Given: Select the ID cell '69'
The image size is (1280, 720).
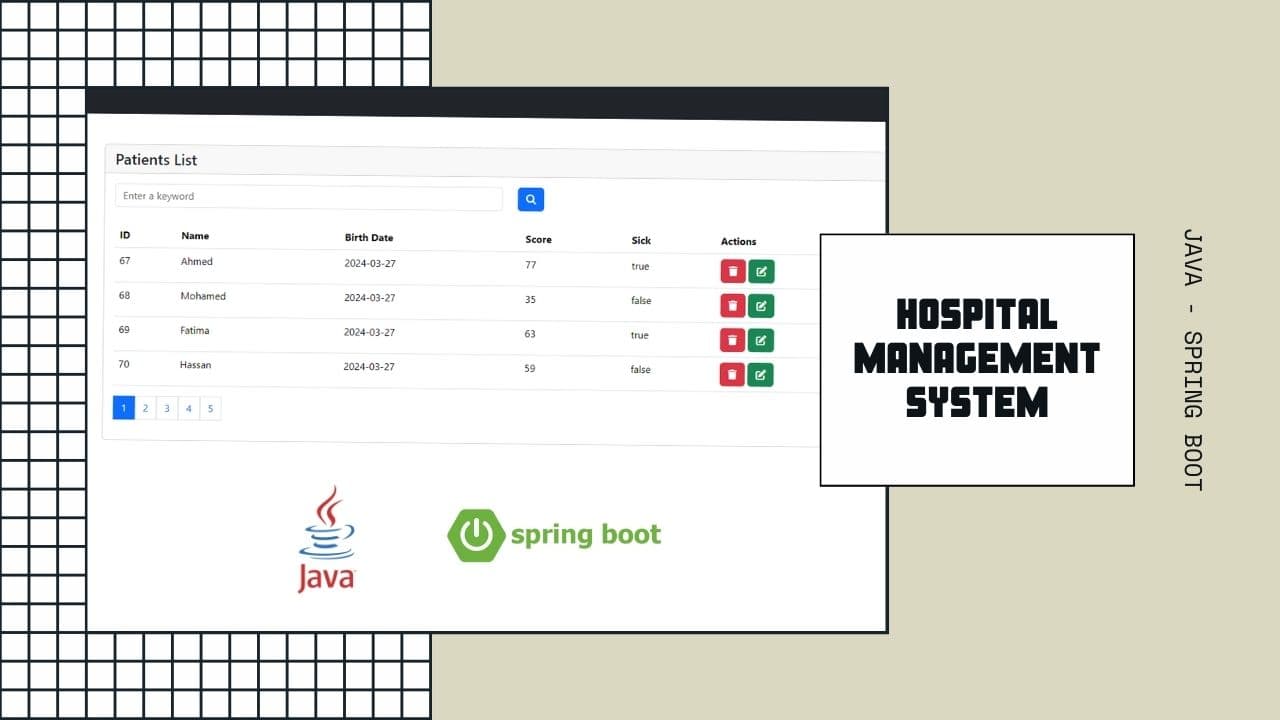Looking at the screenshot, I should click(124, 329).
